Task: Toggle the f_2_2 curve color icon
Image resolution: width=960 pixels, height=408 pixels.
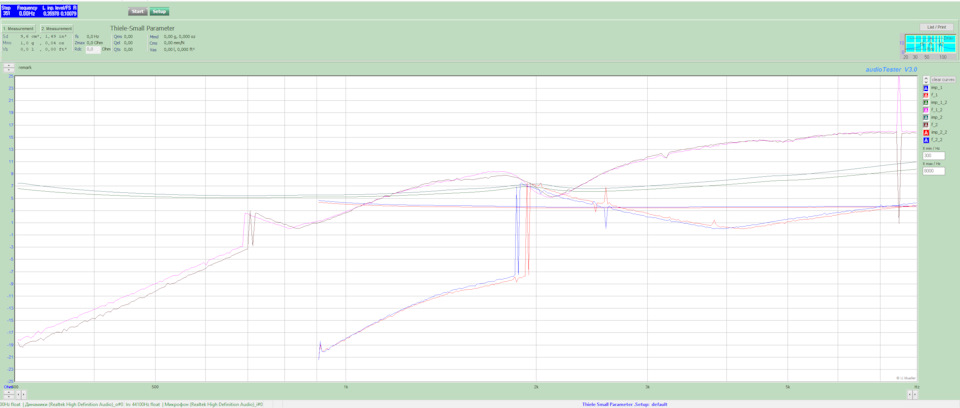Action: point(926,140)
